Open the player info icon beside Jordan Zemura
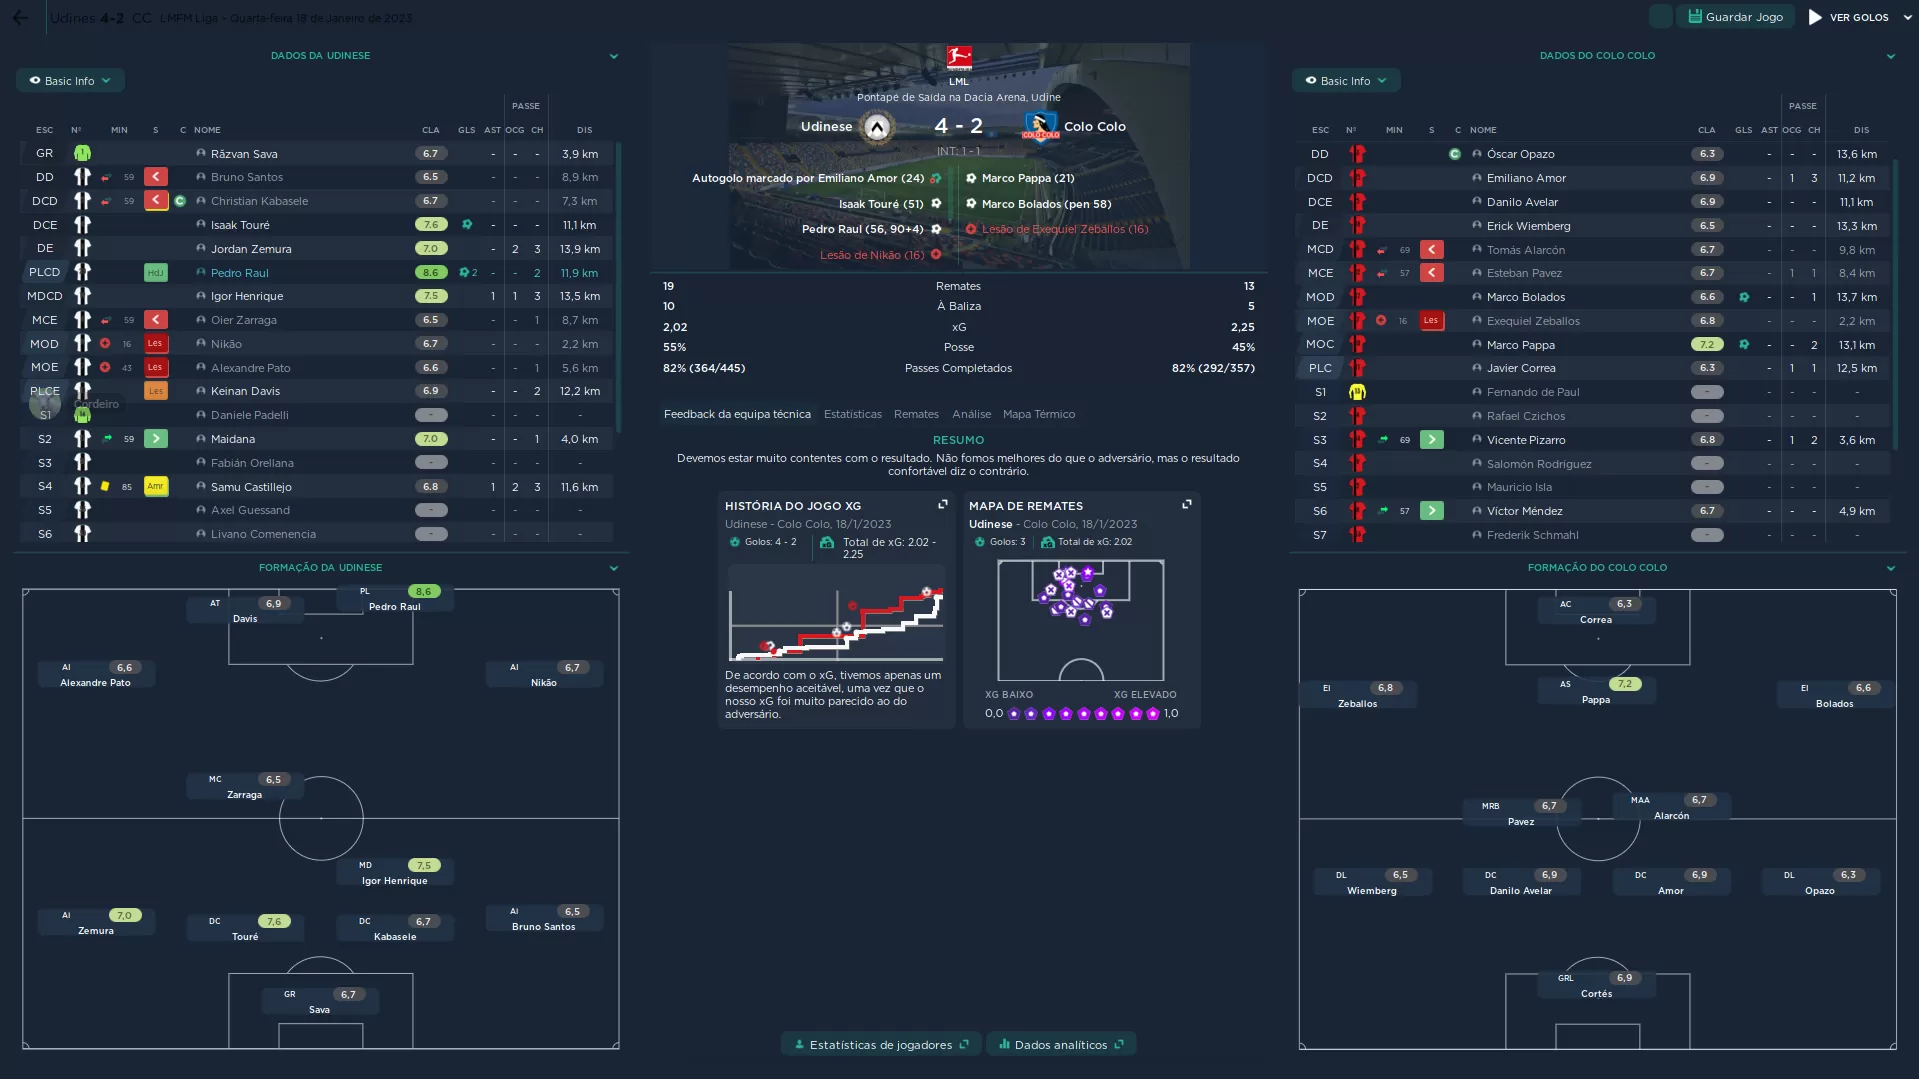Screen dimensions: 1919x1079 click(201, 249)
